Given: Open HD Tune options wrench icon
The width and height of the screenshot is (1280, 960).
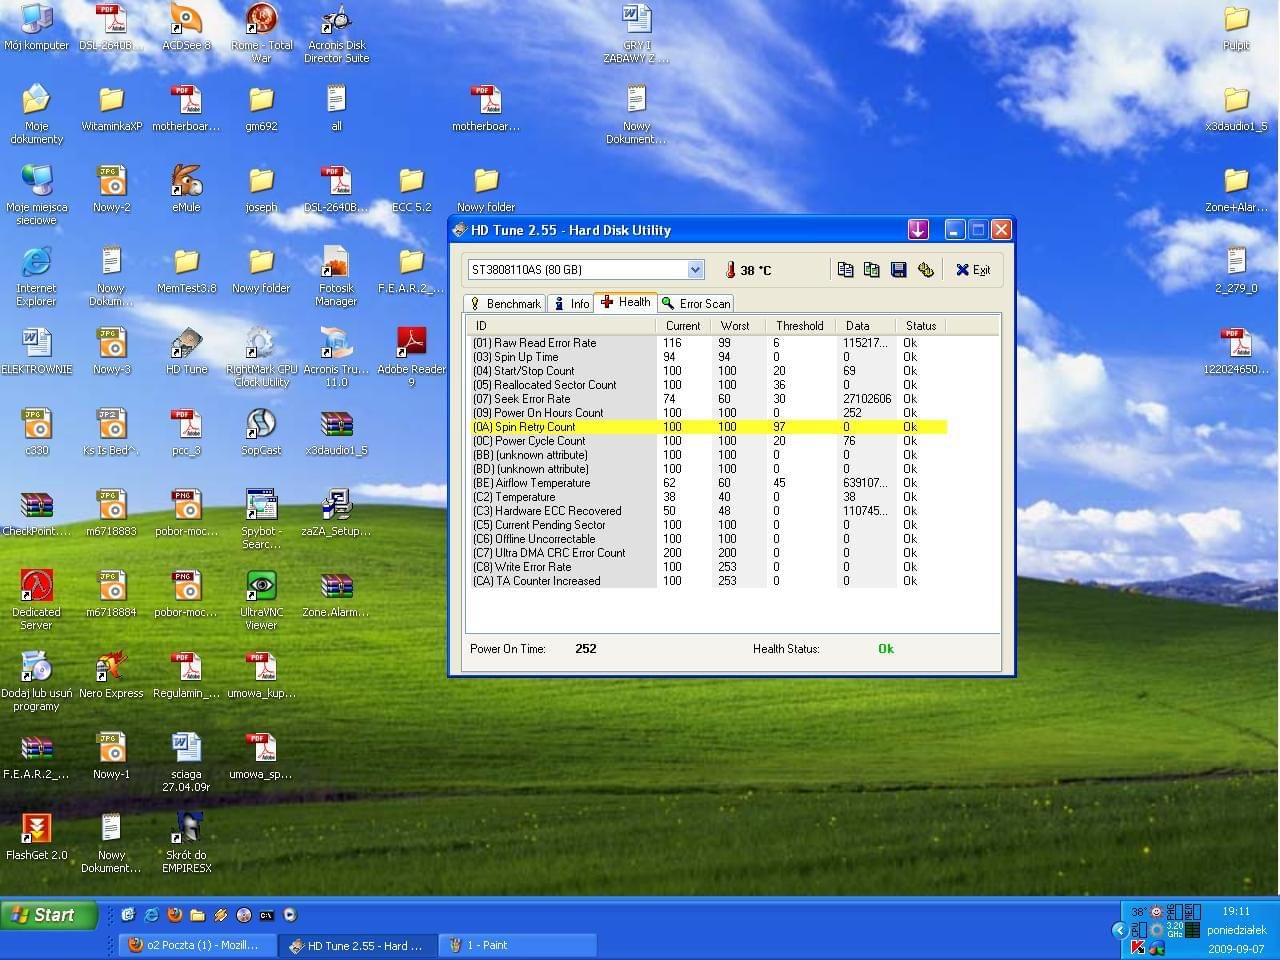Looking at the screenshot, I should pos(925,270).
